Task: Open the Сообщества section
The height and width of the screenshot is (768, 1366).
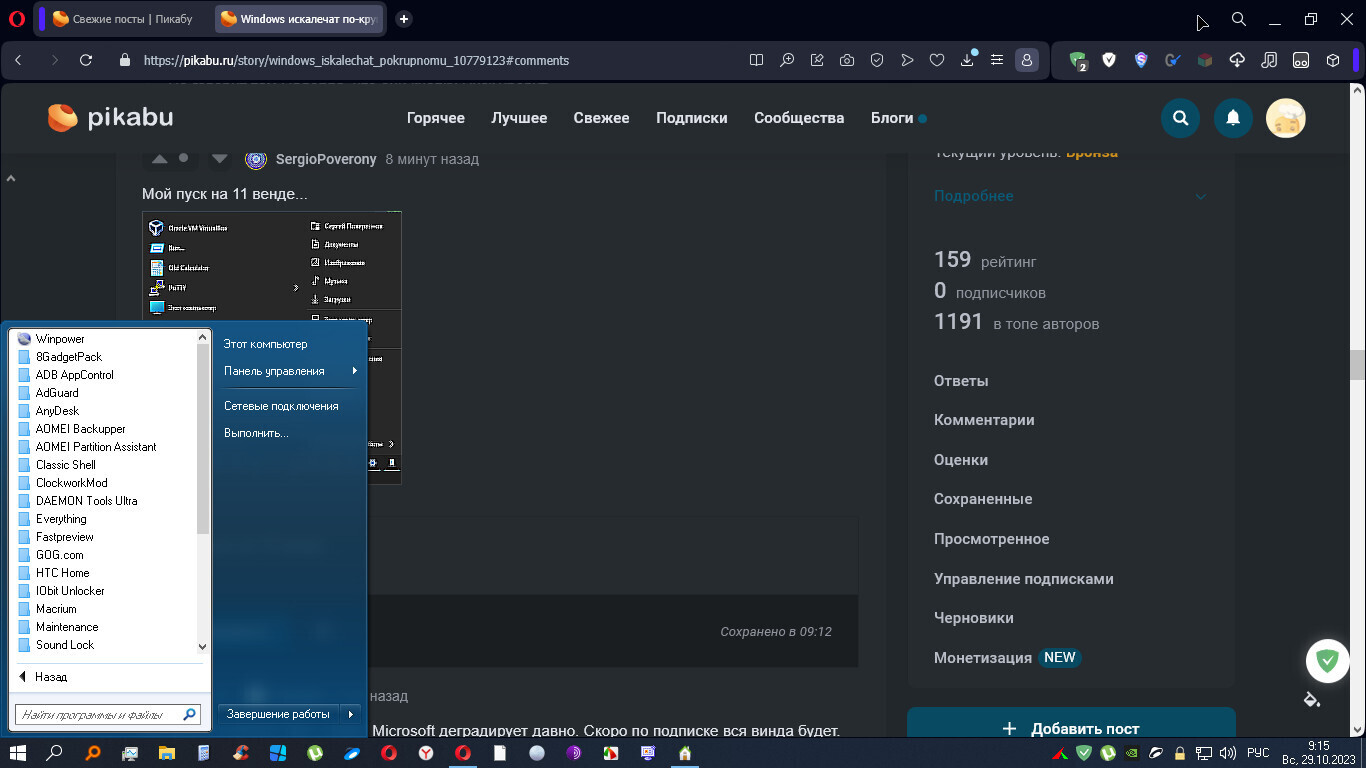Action: click(x=799, y=118)
